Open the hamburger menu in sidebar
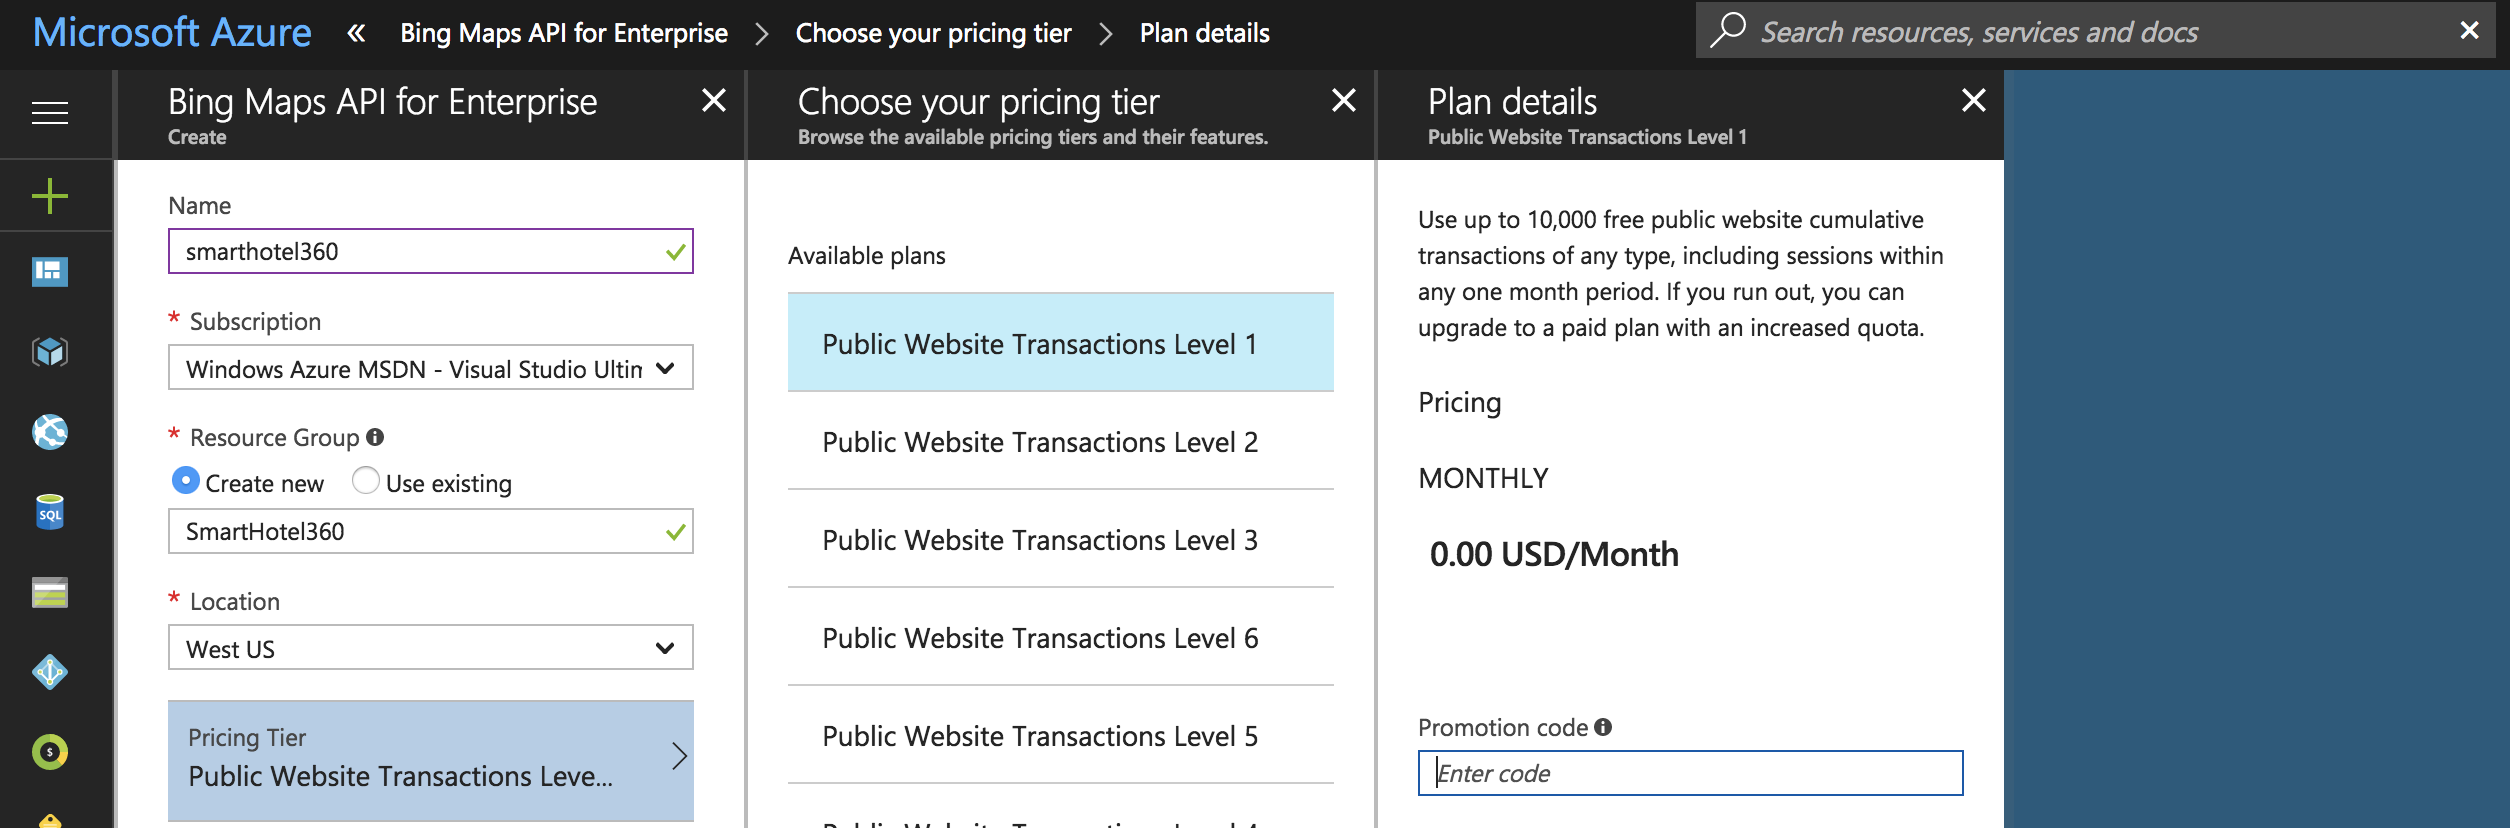This screenshot has width=2510, height=828. click(50, 113)
